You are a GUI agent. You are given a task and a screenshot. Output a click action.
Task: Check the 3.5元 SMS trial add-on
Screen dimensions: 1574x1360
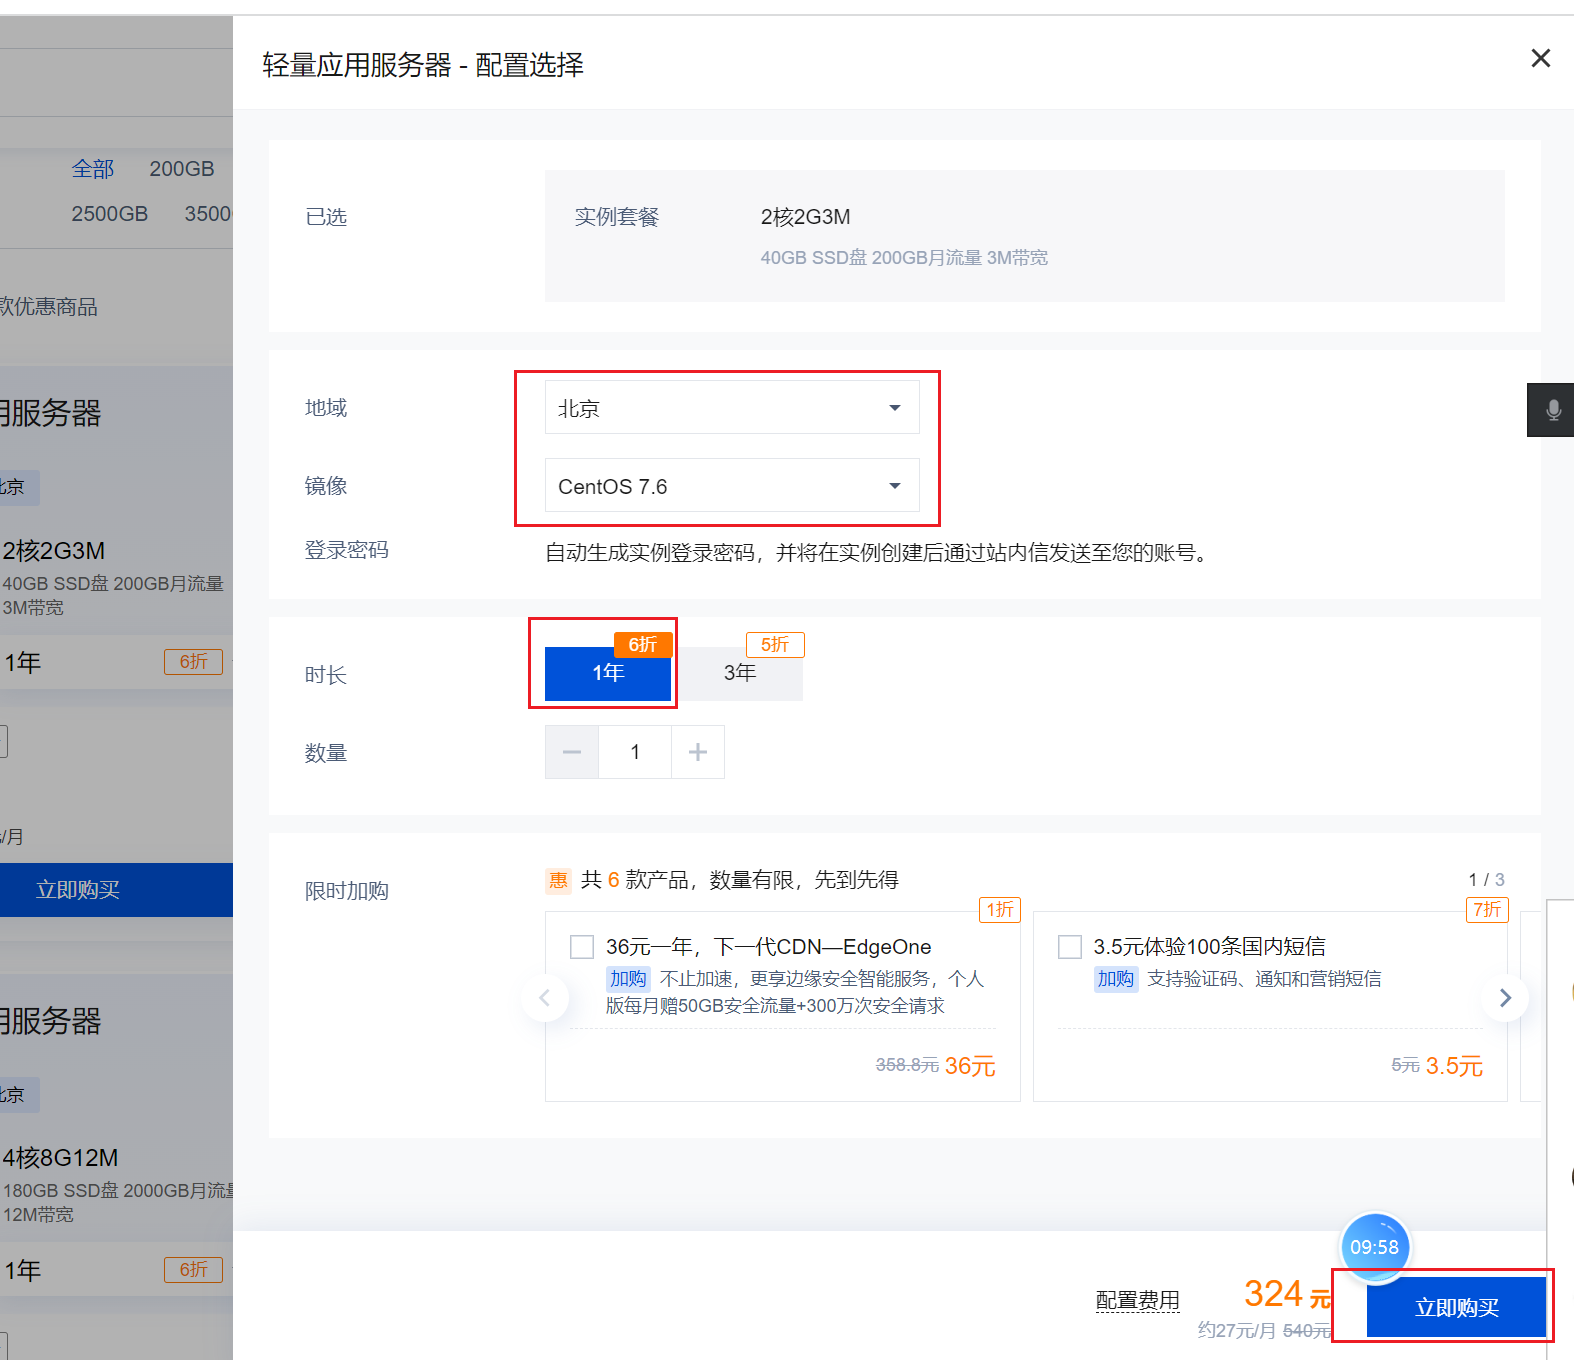coord(1070,947)
